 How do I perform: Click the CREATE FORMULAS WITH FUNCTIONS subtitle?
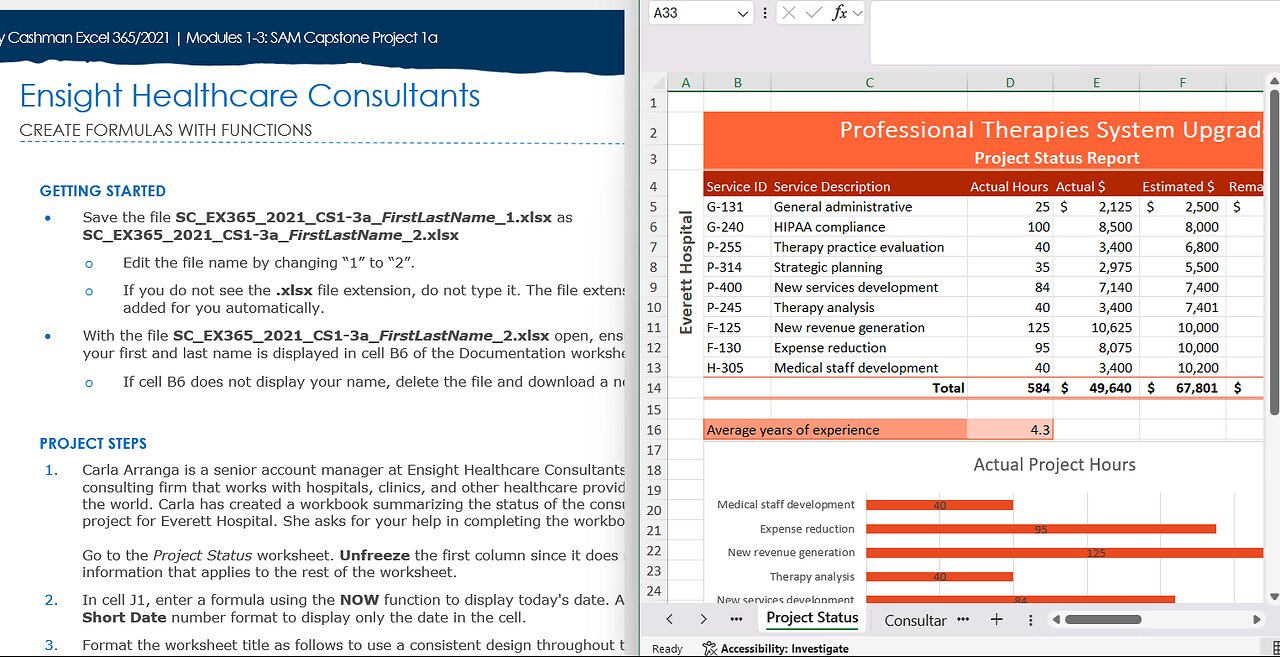click(166, 130)
